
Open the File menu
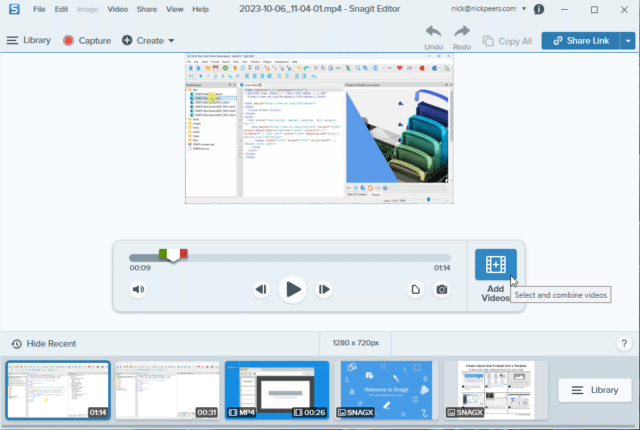39,9
